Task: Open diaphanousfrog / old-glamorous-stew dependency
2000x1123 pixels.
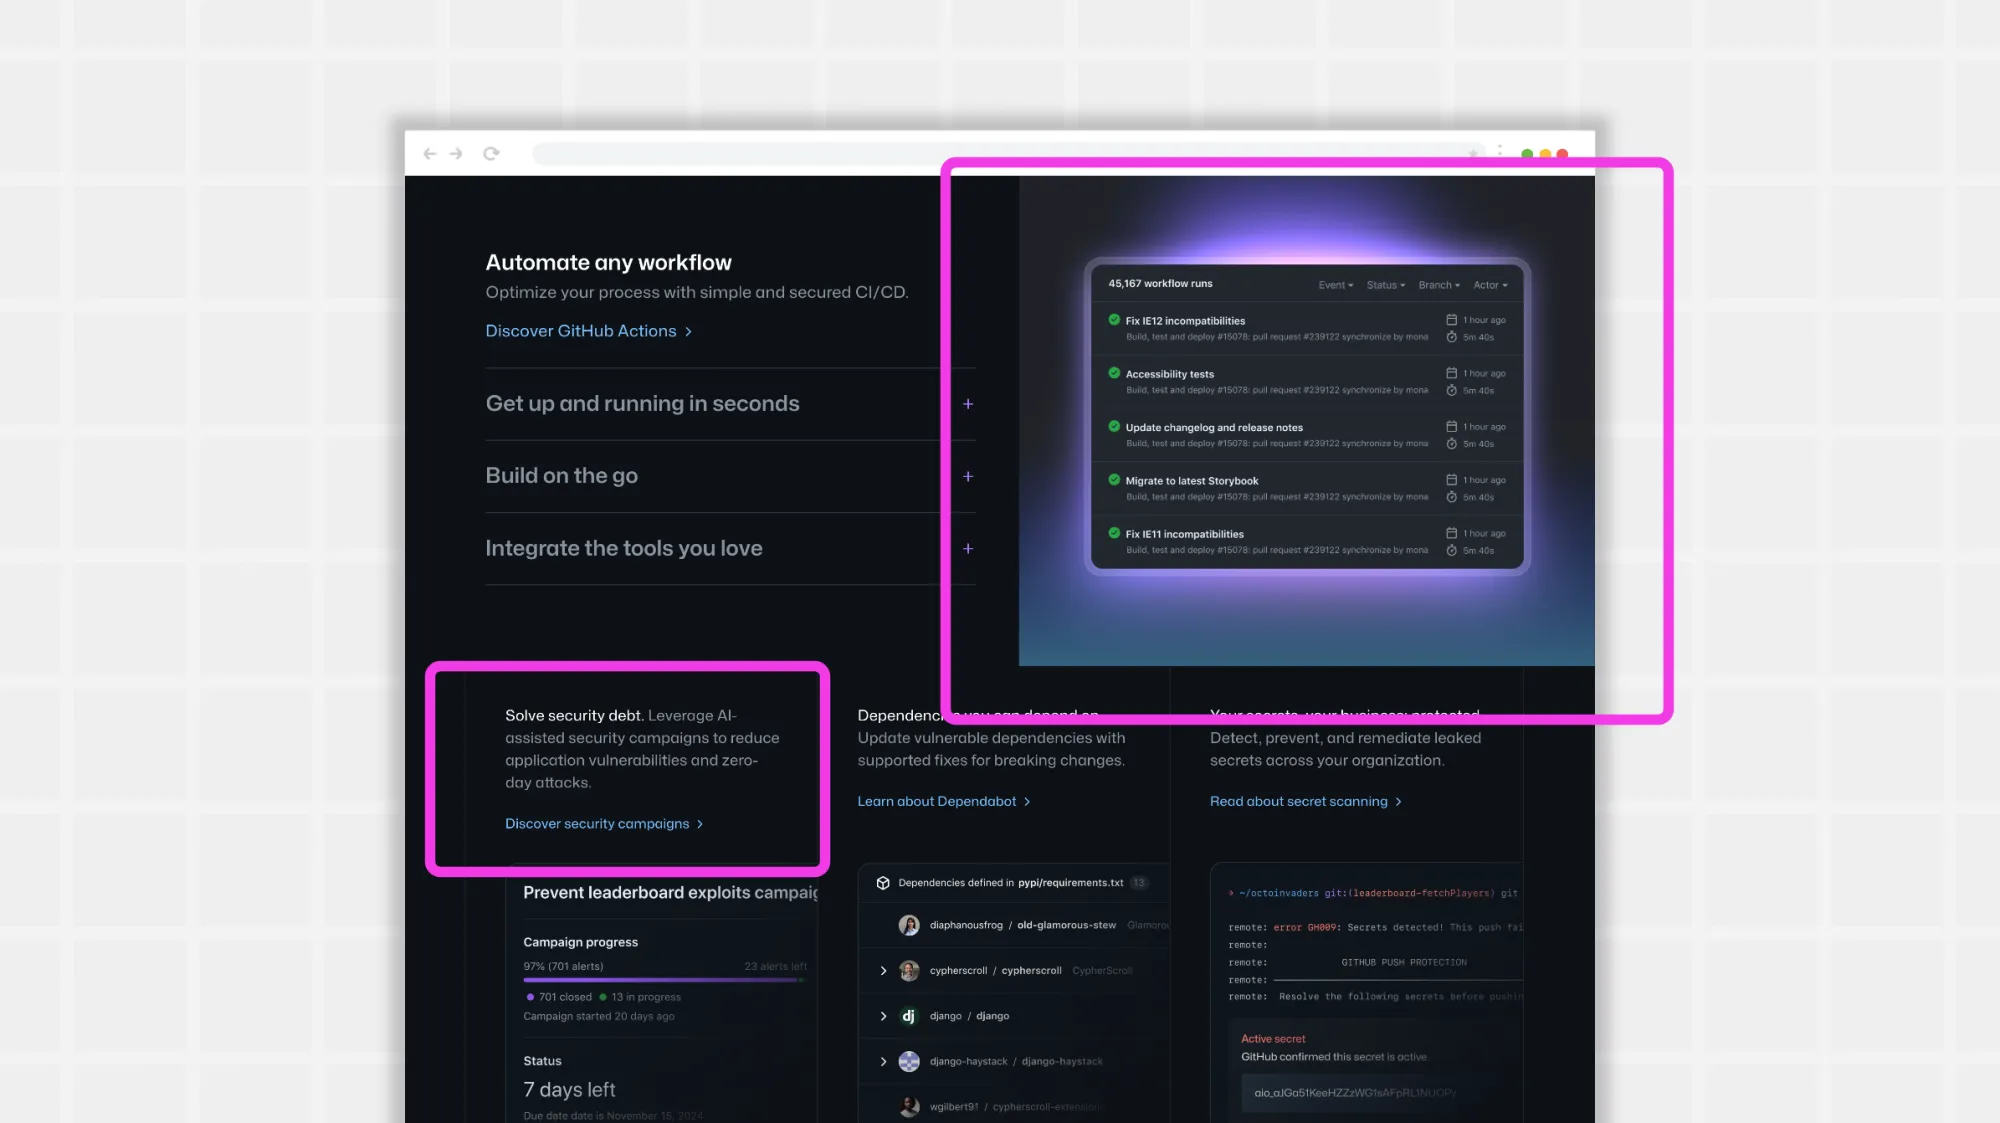Action: [x=1022, y=925]
